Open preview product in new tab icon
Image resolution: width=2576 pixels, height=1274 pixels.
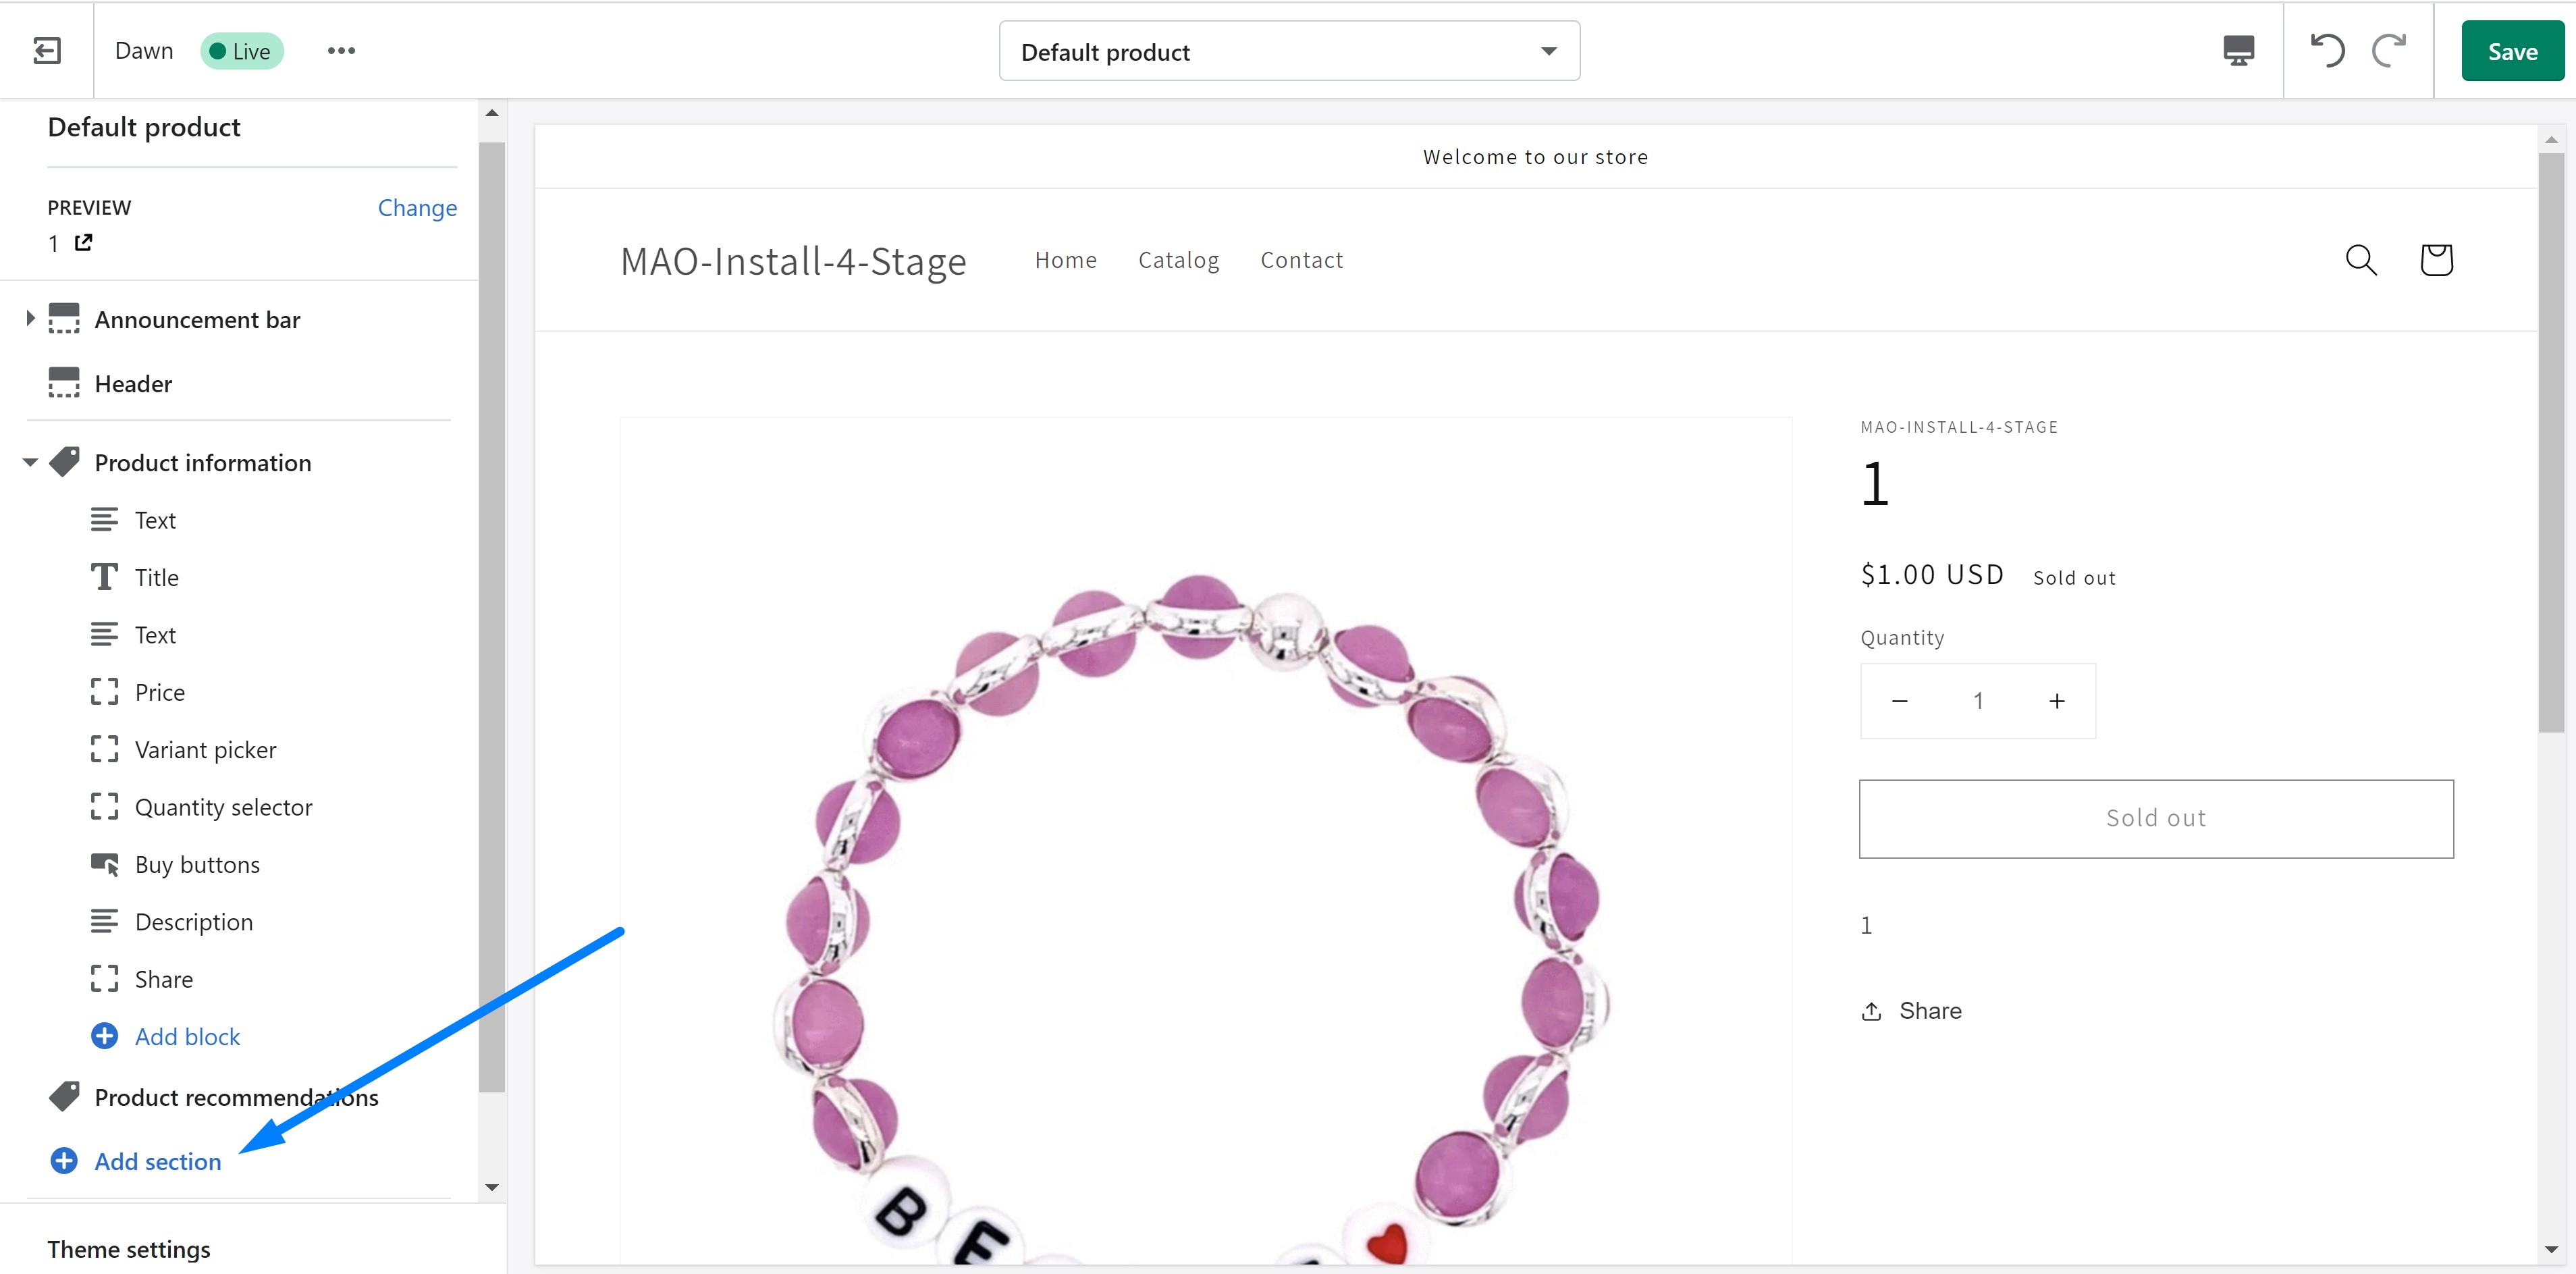(84, 242)
